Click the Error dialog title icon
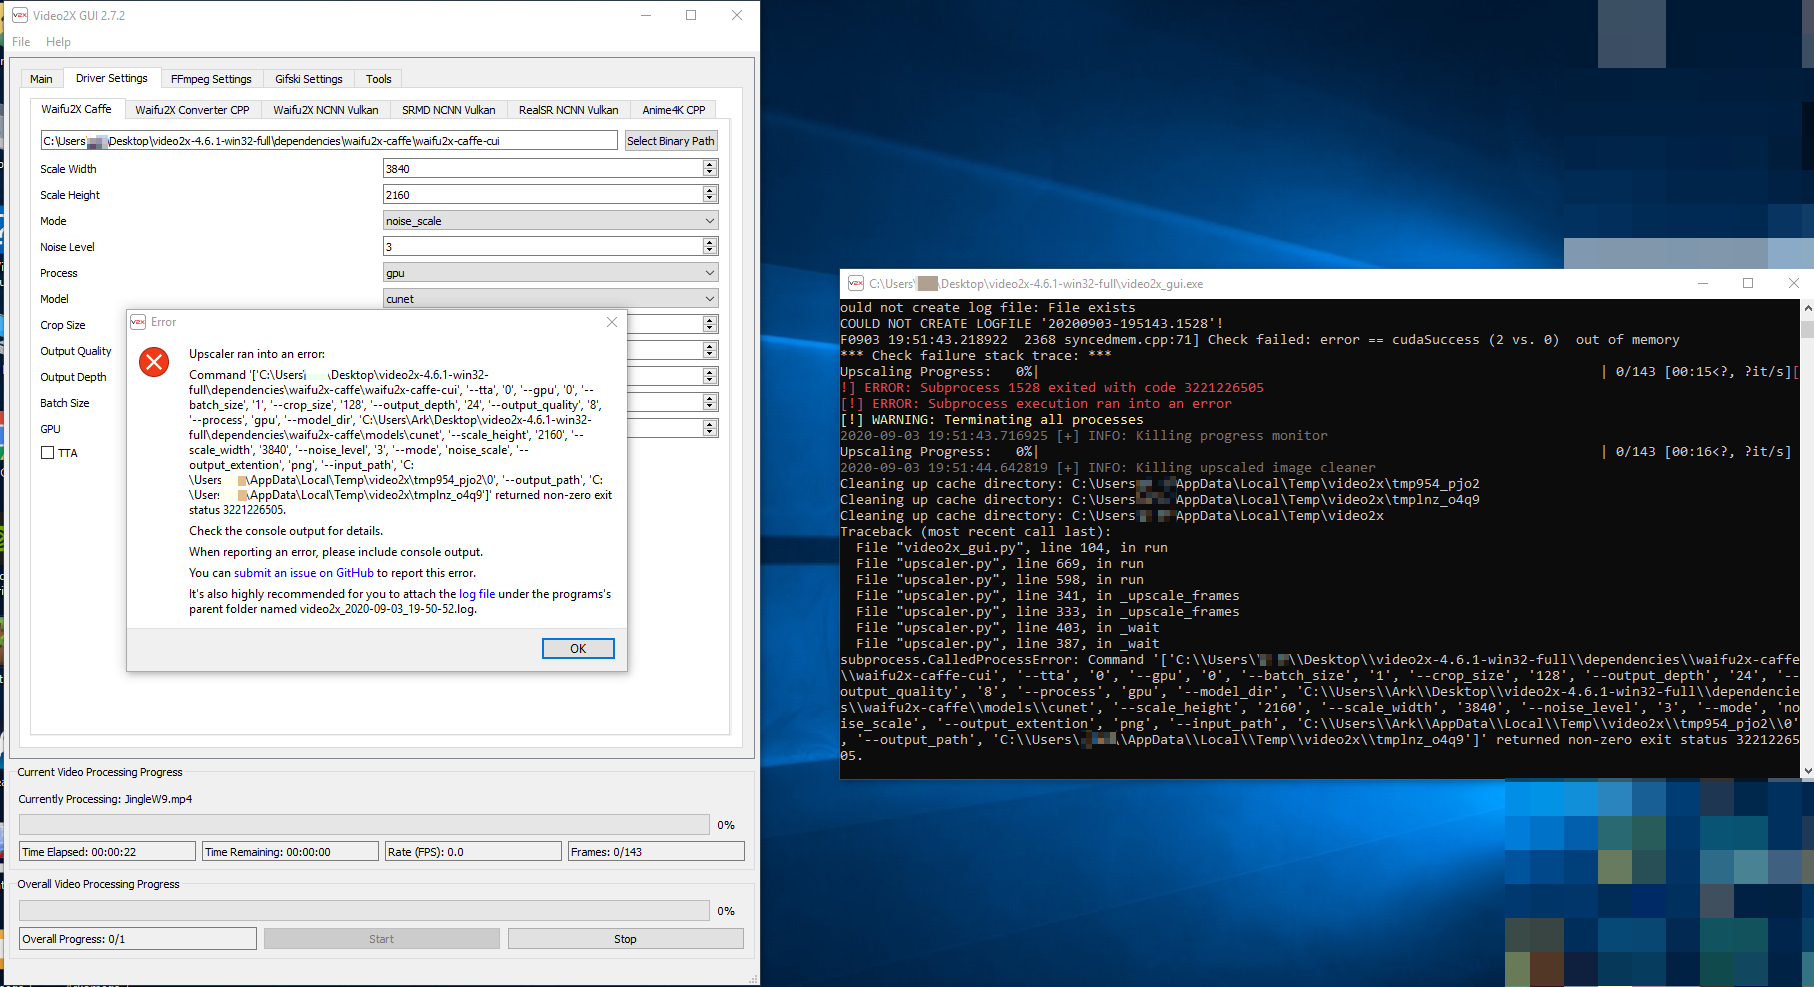 point(138,322)
